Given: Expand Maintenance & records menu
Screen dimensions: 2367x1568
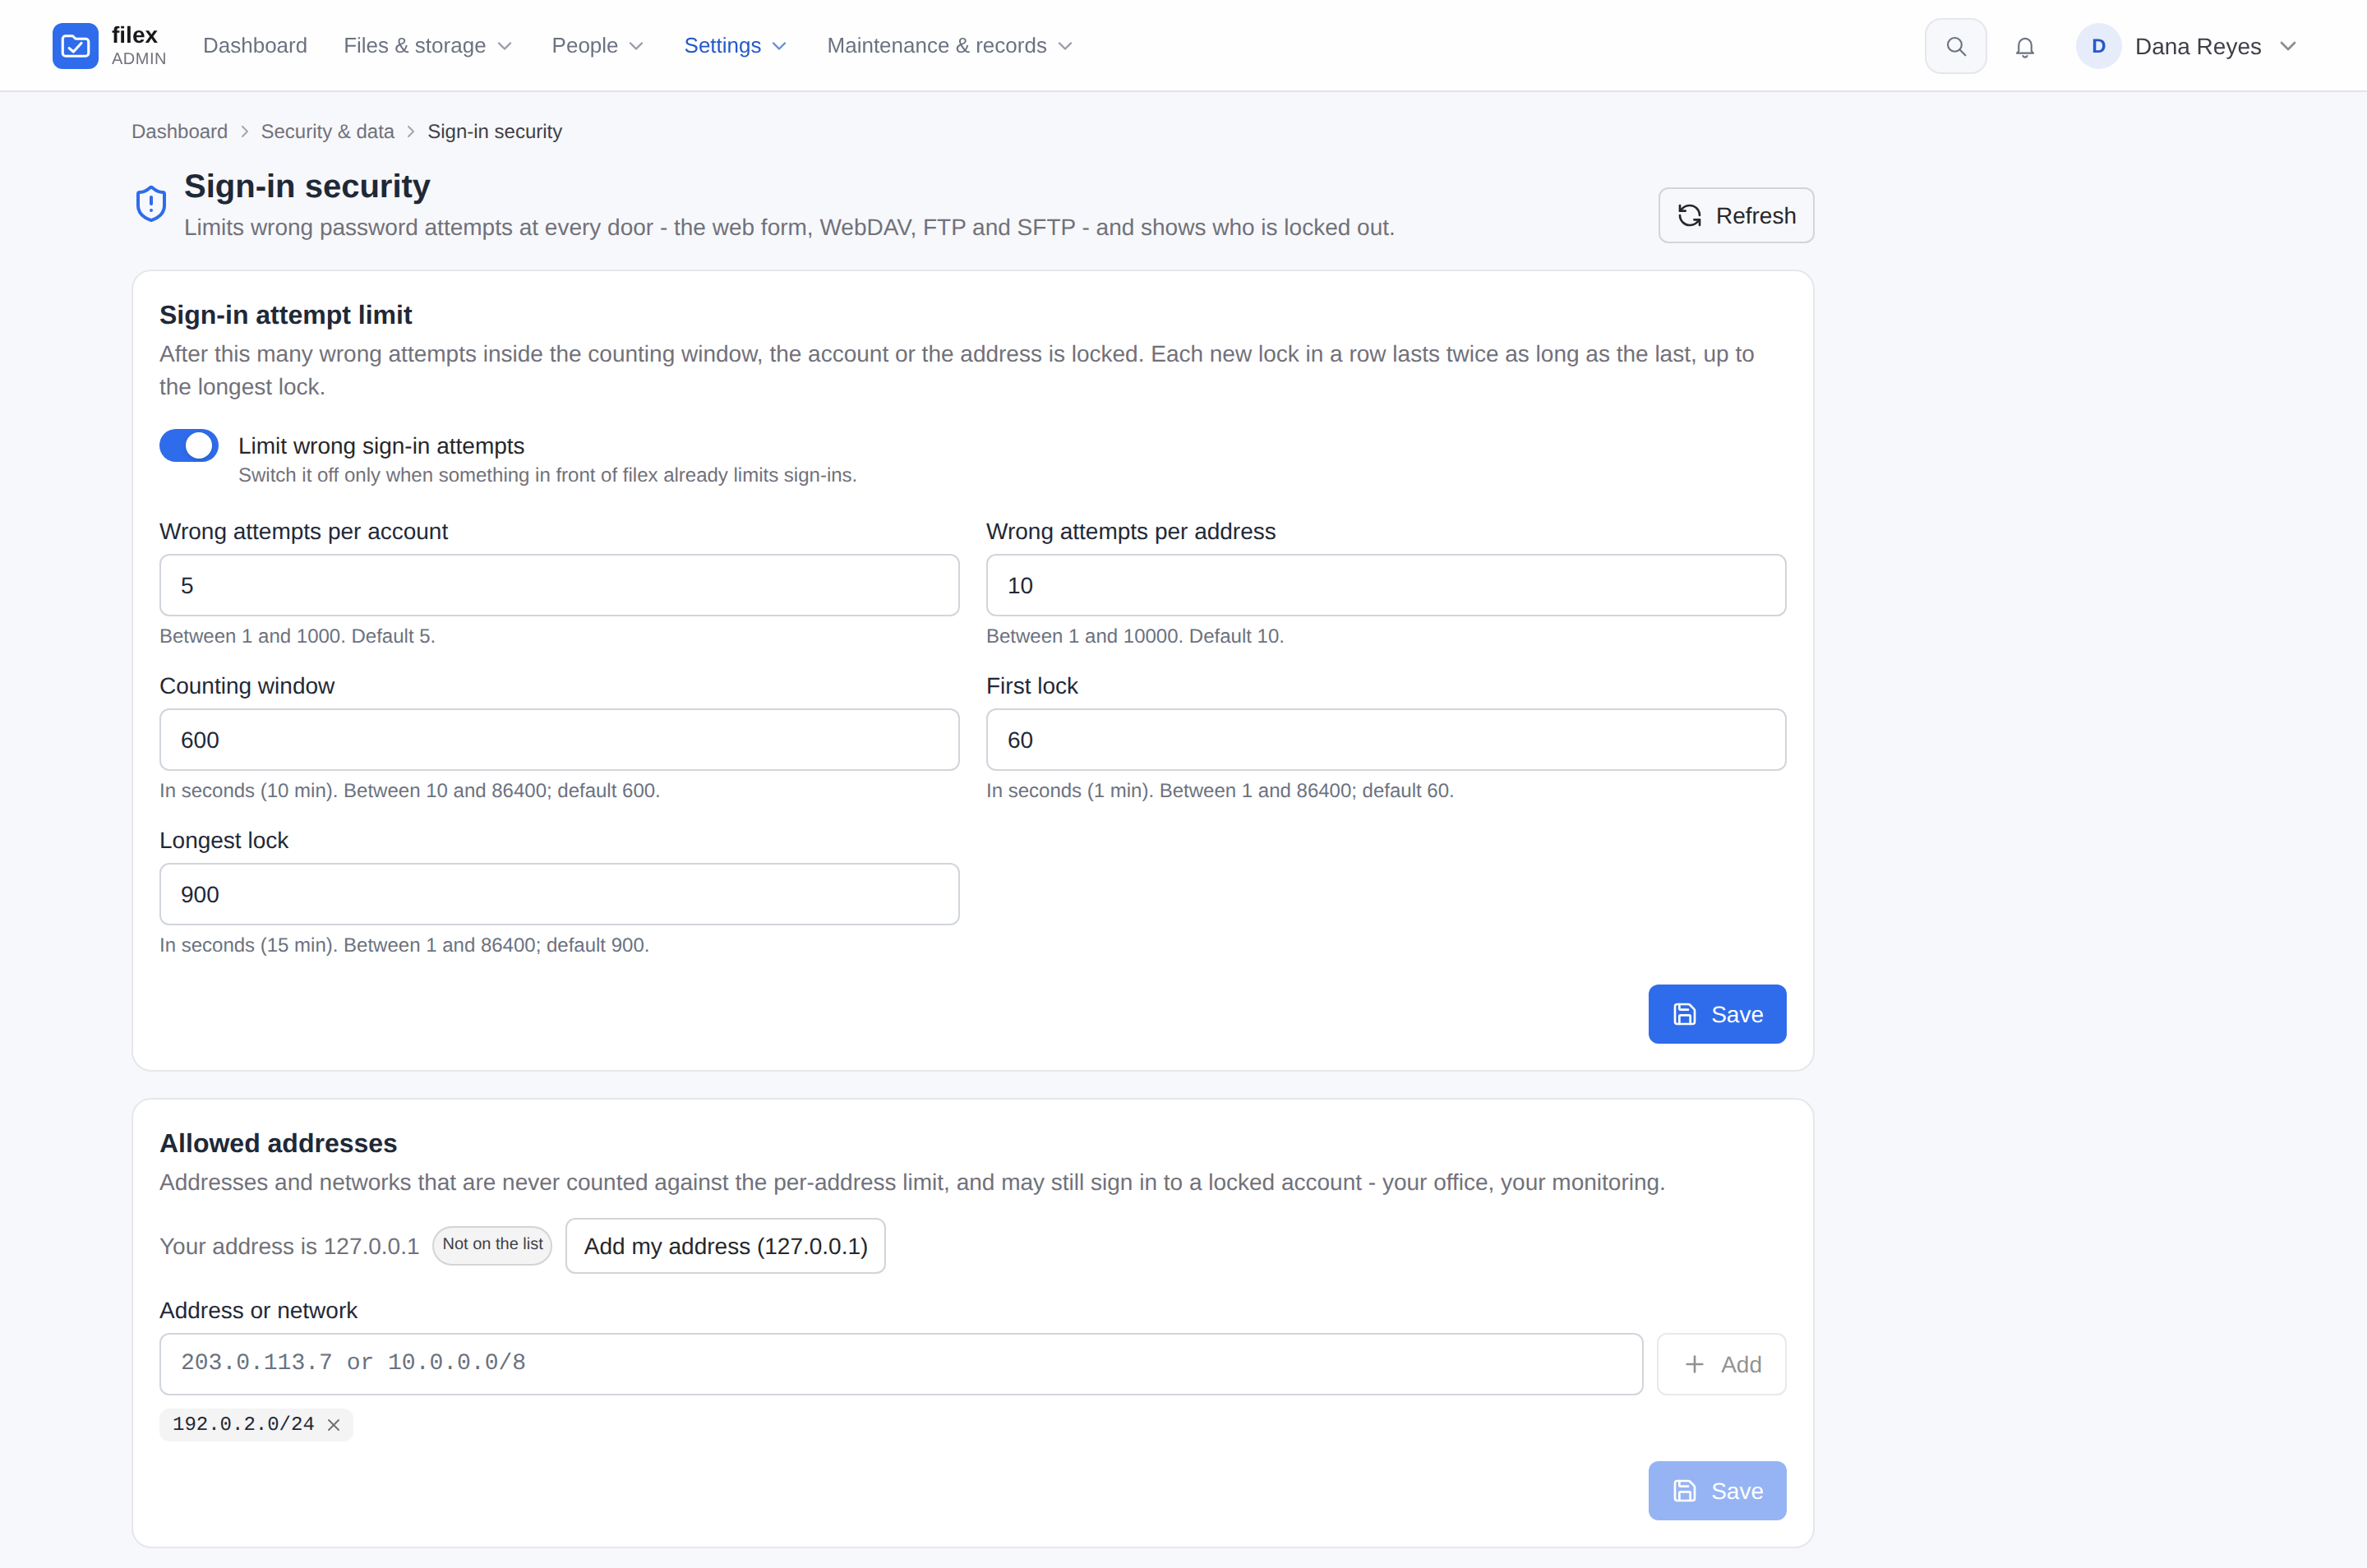Looking at the screenshot, I should click(950, 46).
